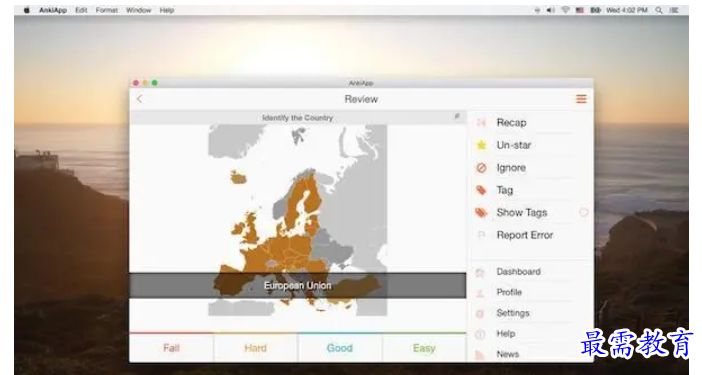Rate the card as Good
This screenshot has width=702, height=375.
[339, 348]
